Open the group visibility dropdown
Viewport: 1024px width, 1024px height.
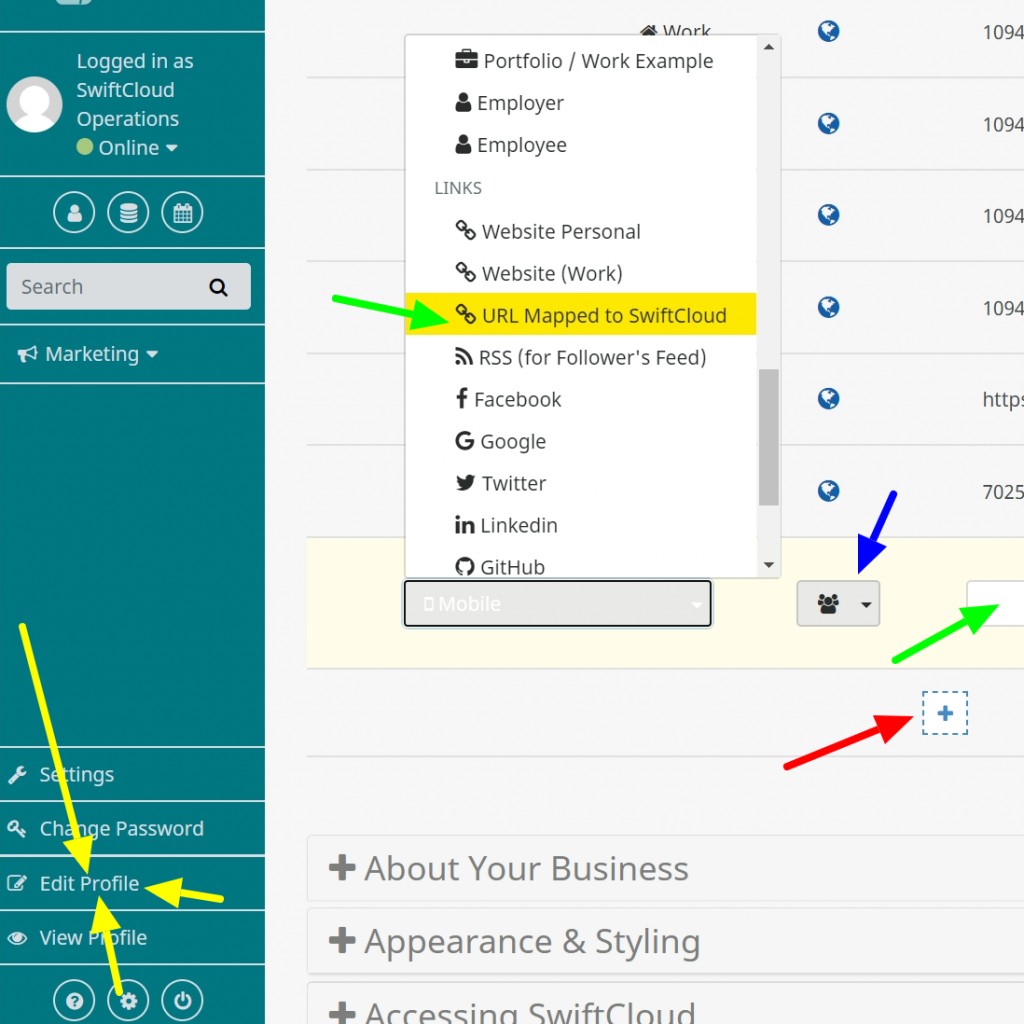(x=838, y=603)
